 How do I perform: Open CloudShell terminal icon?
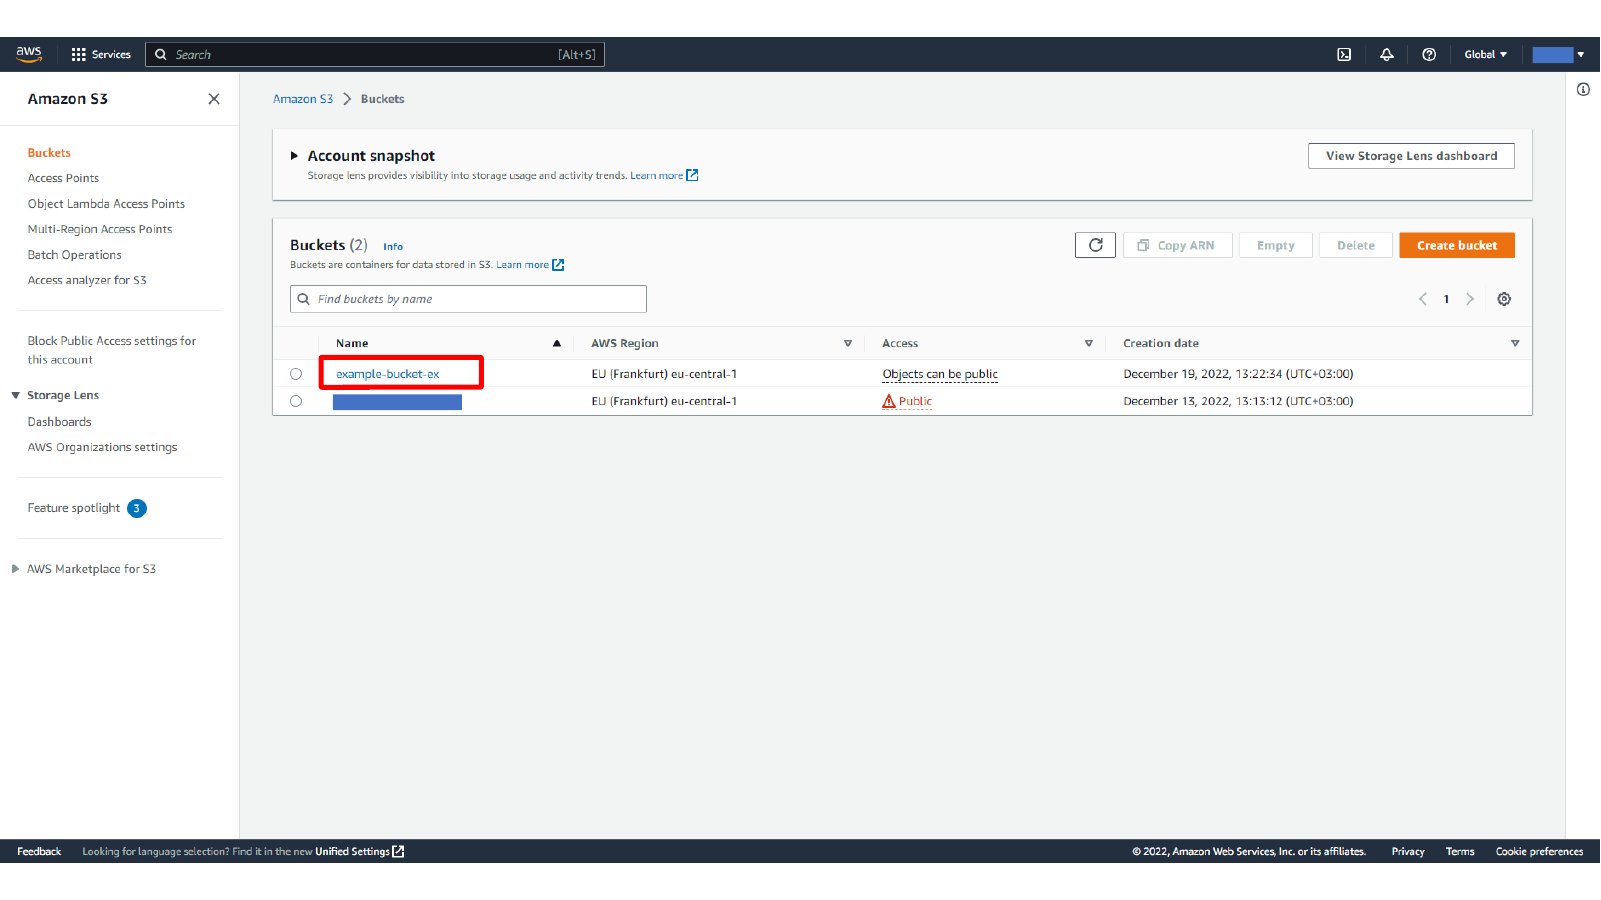(1344, 55)
